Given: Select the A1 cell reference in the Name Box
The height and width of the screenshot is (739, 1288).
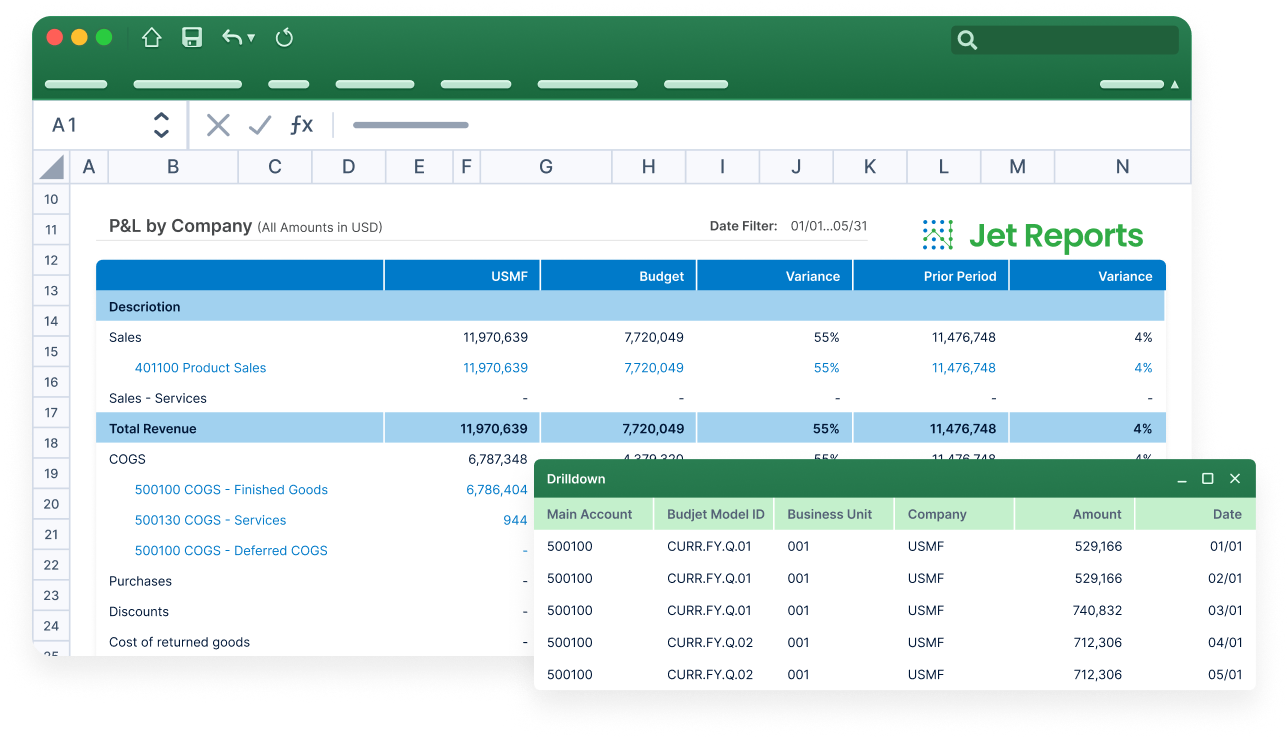Looking at the screenshot, I should pyautogui.click(x=65, y=124).
